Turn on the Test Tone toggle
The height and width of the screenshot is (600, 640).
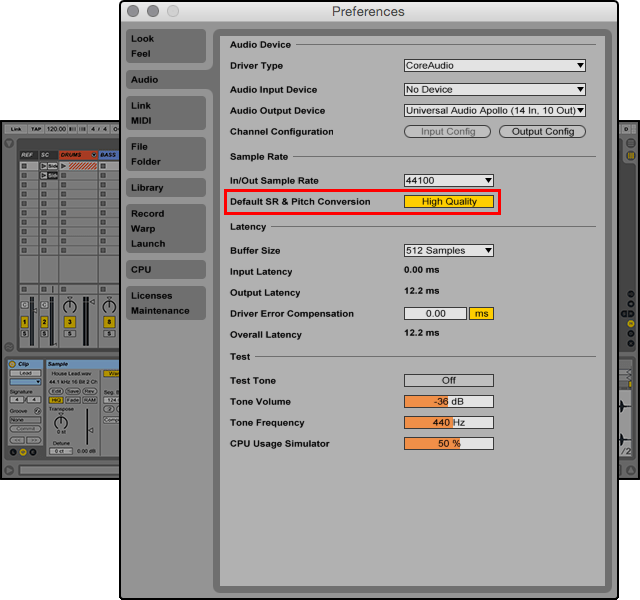[x=448, y=380]
